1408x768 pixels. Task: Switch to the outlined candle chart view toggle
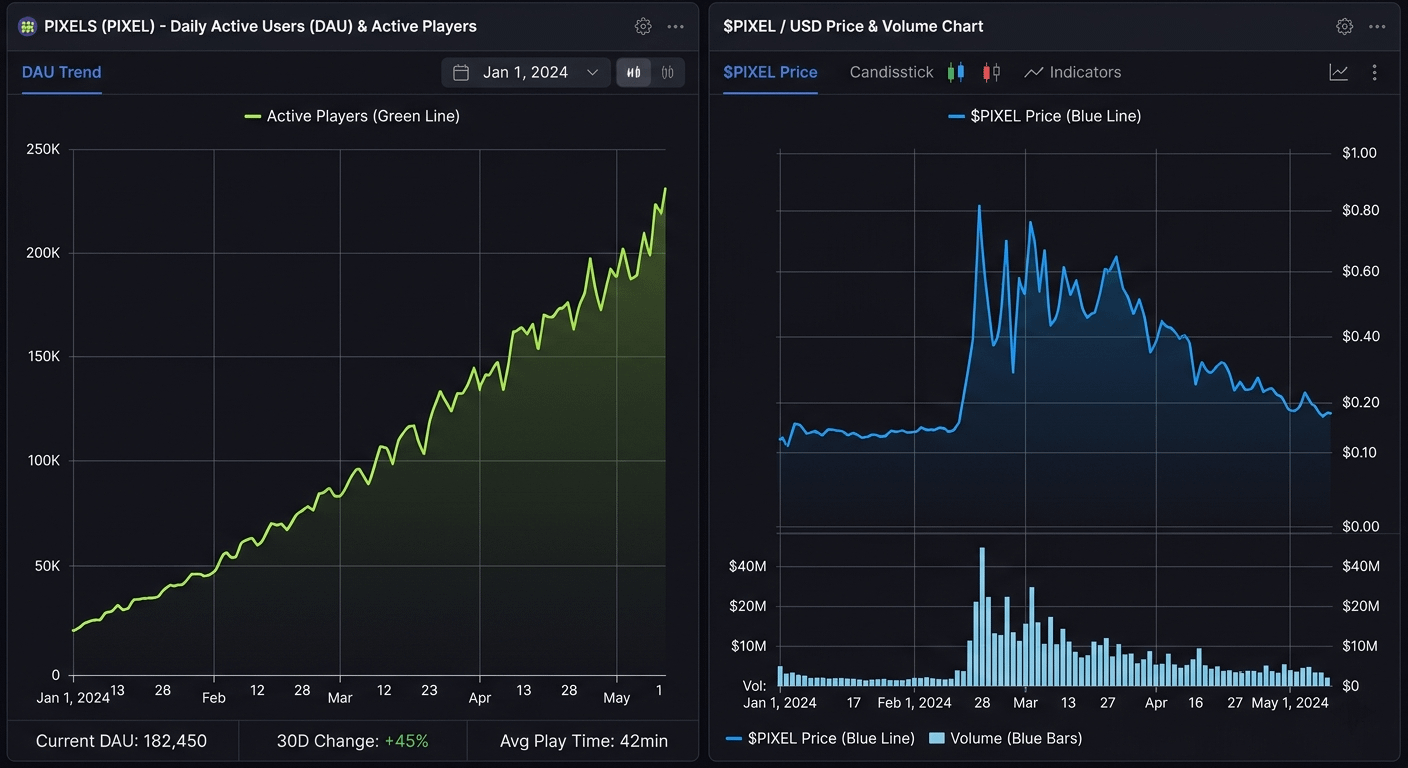point(667,72)
